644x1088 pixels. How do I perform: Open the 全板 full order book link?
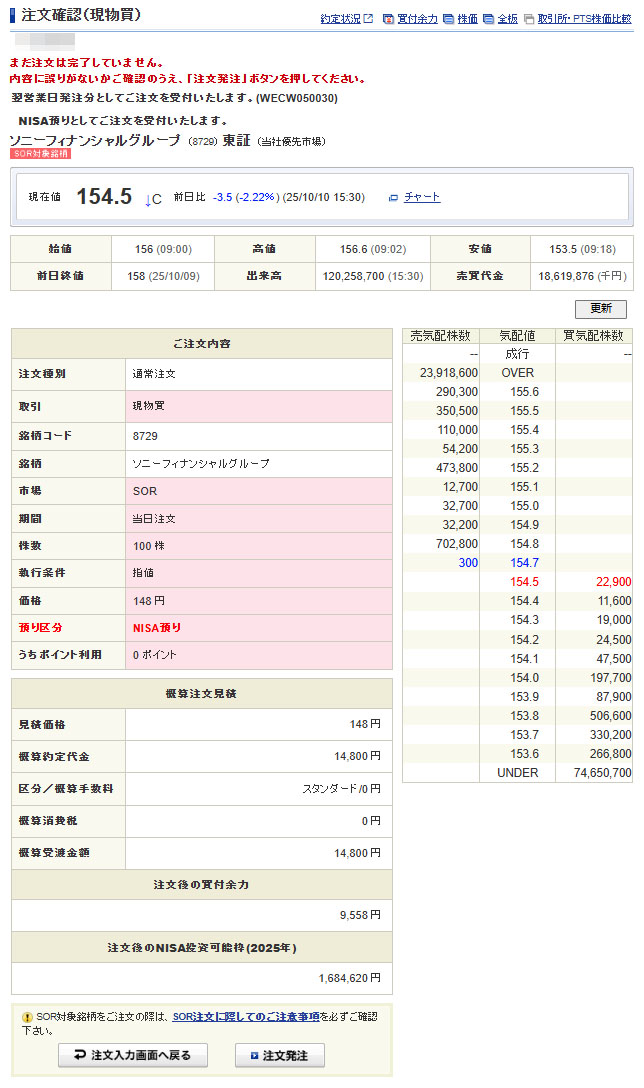[x=507, y=19]
